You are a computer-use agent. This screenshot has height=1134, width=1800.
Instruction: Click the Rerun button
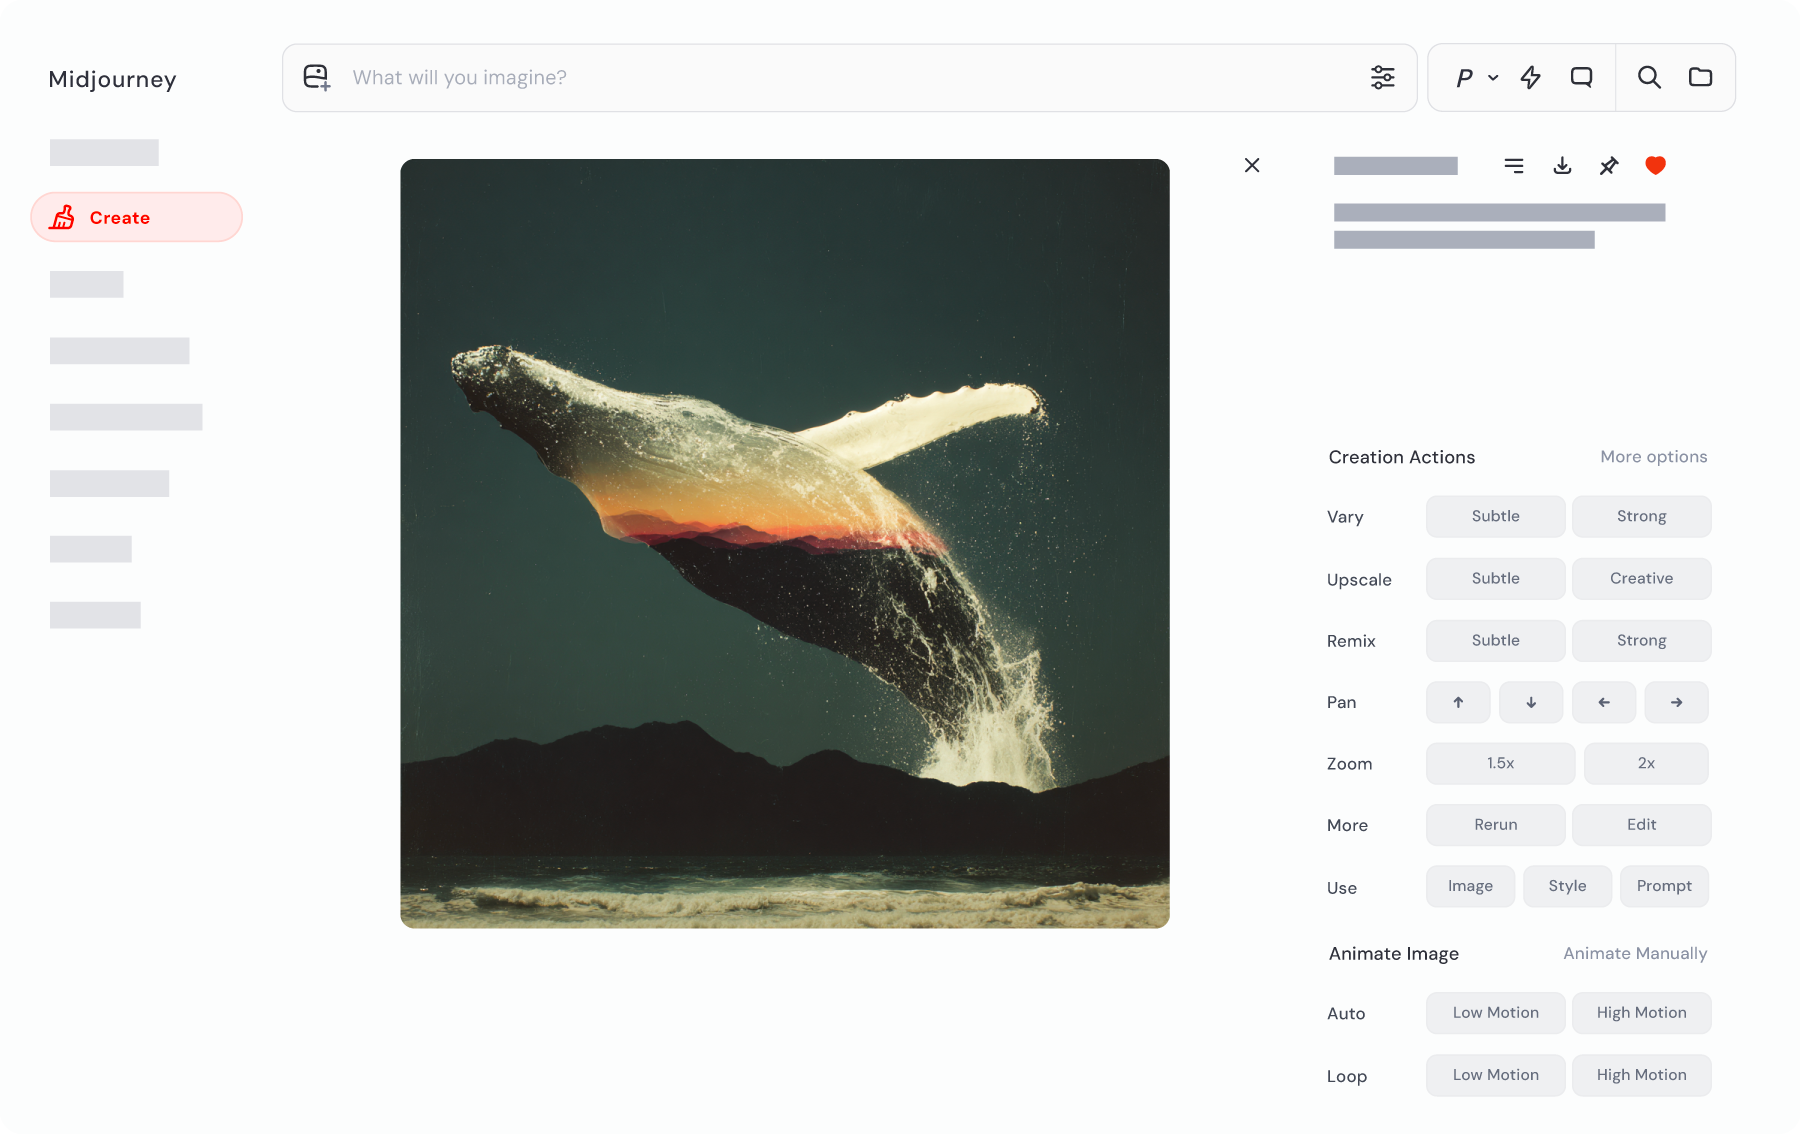point(1495,825)
